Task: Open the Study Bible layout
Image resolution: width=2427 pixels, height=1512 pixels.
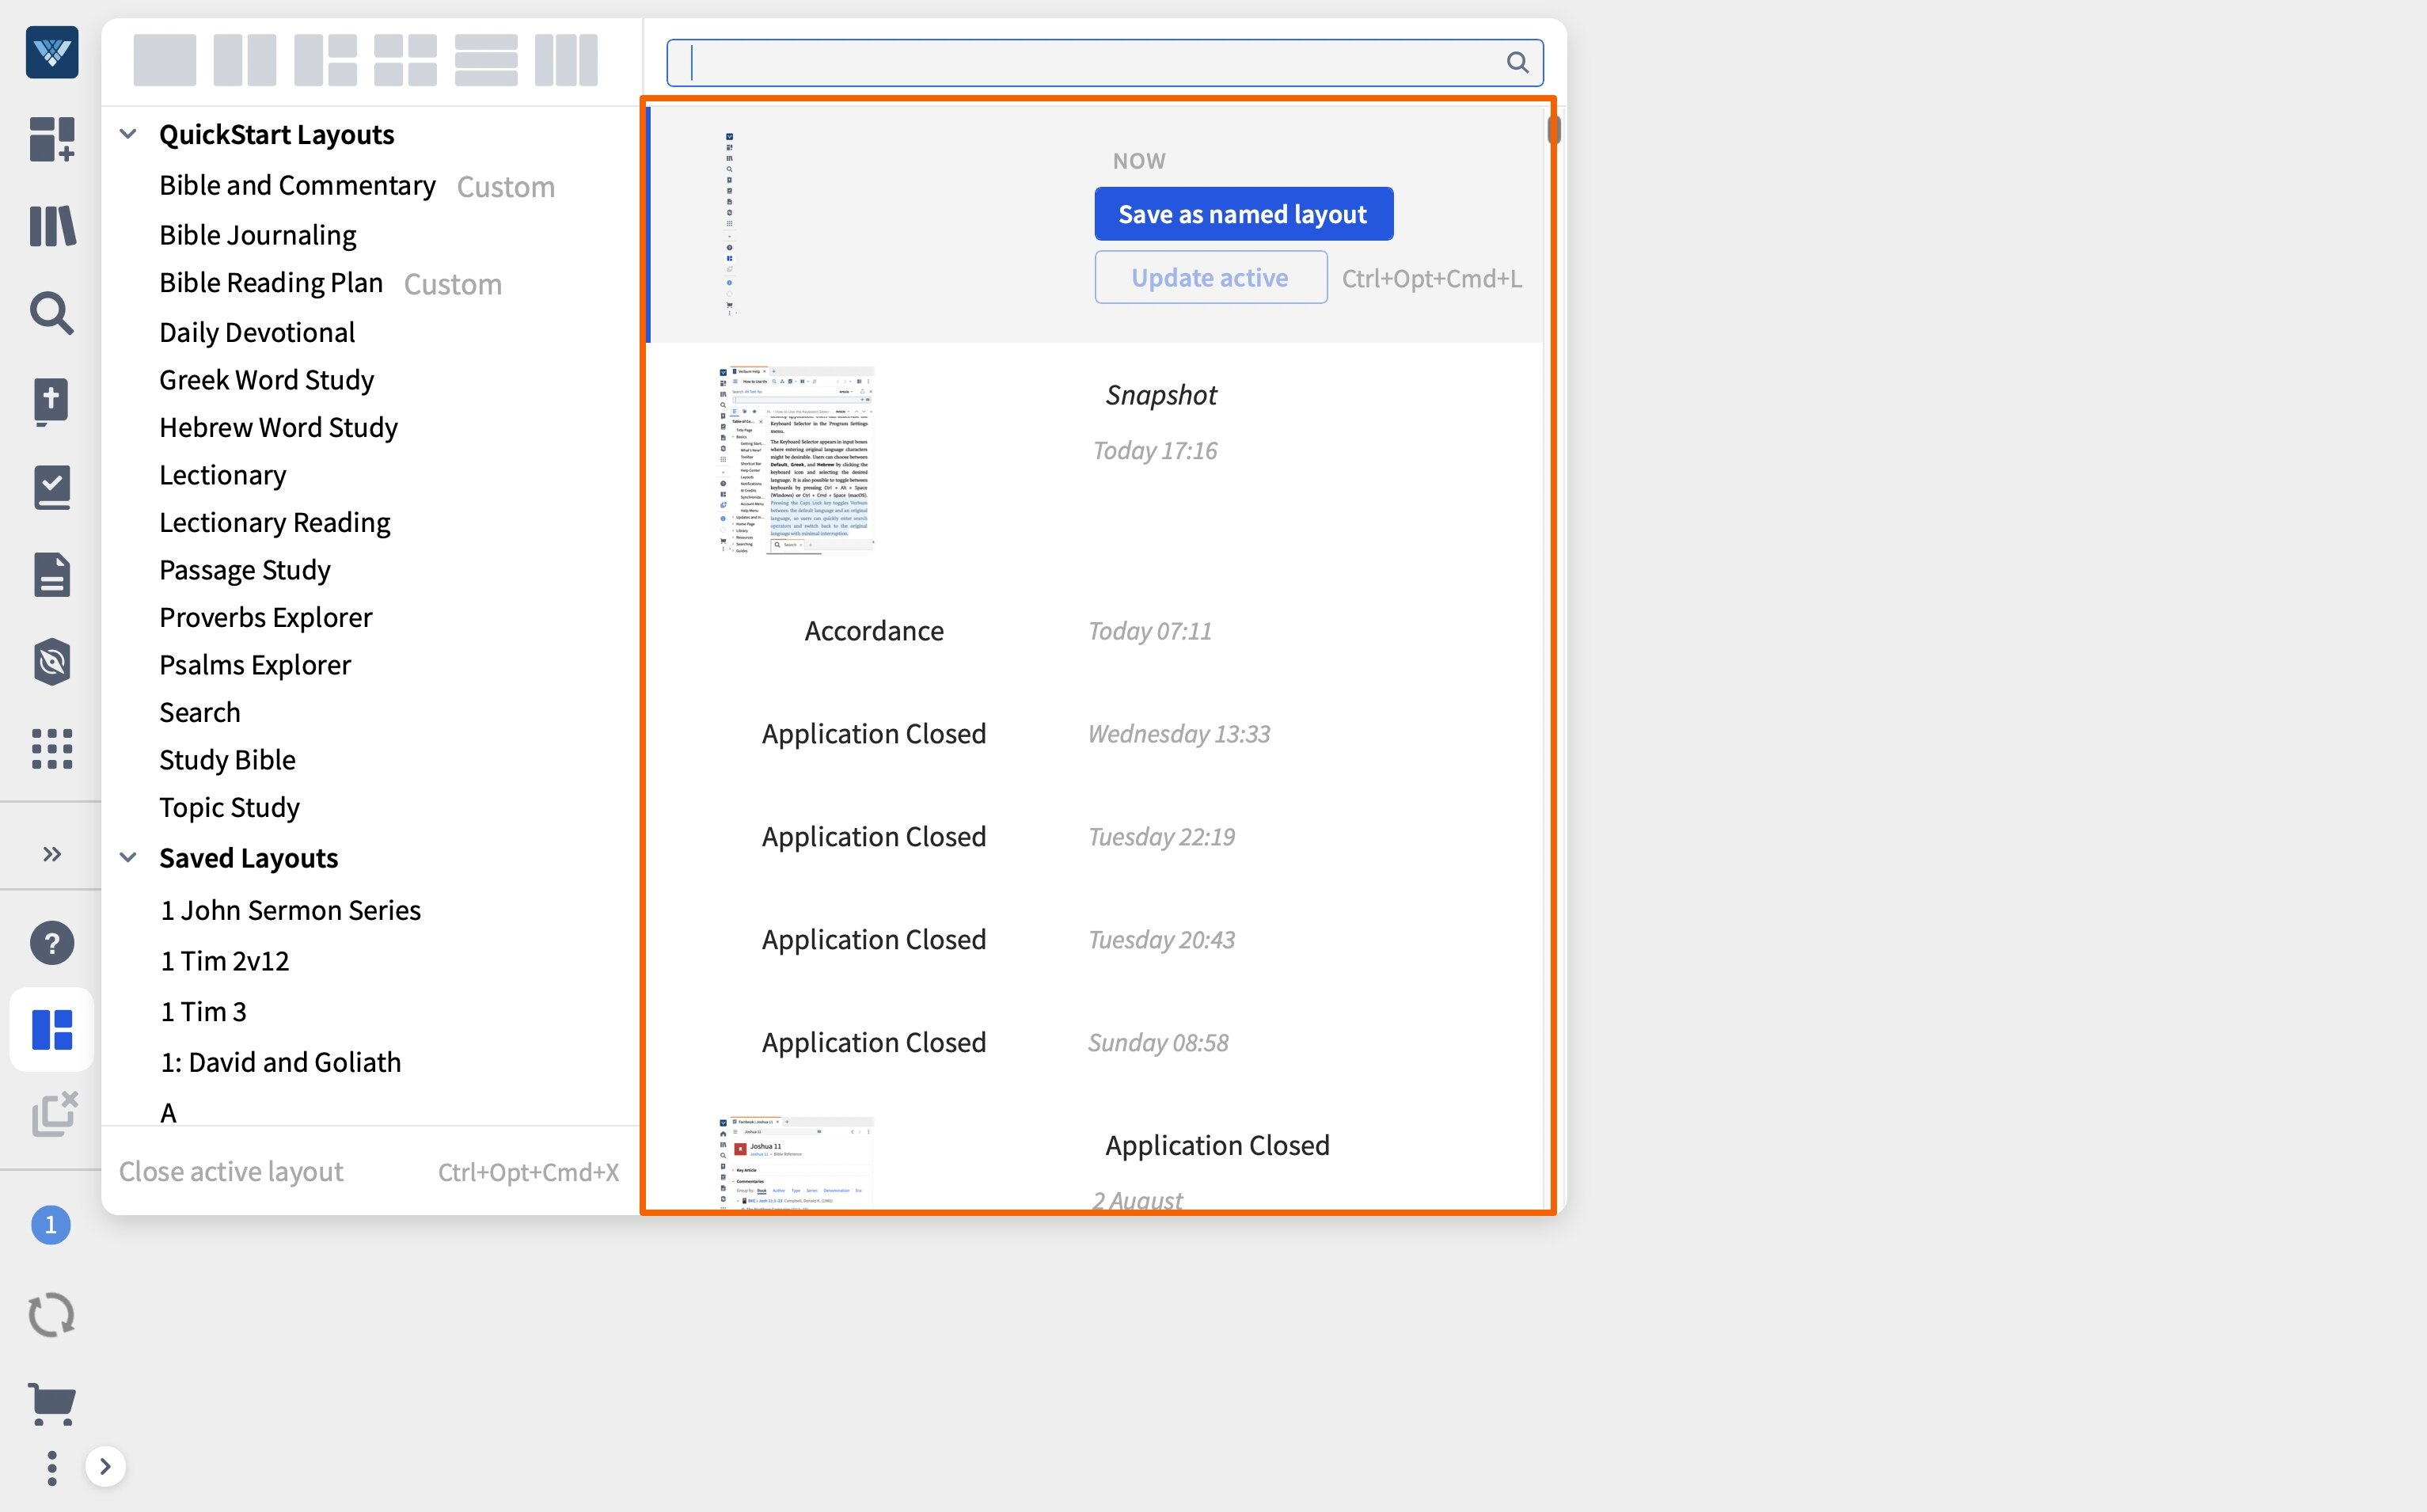Action: pyautogui.click(x=227, y=760)
